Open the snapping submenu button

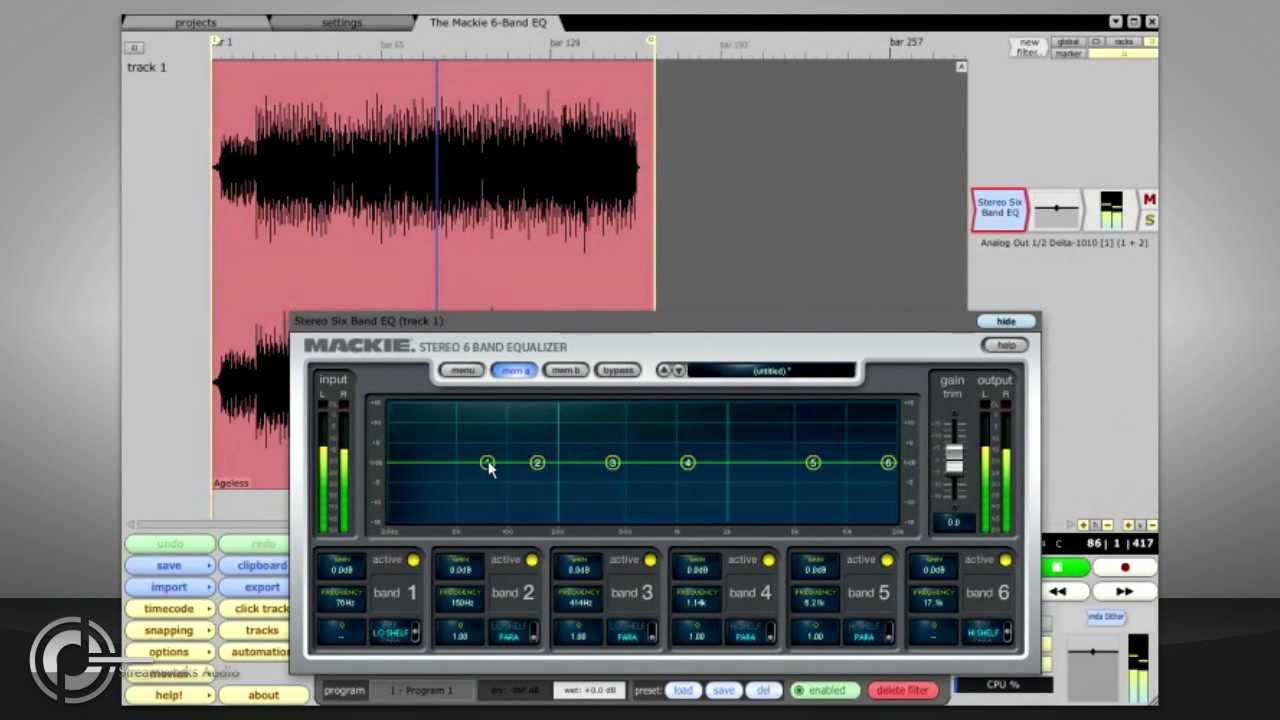pos(170,631)
